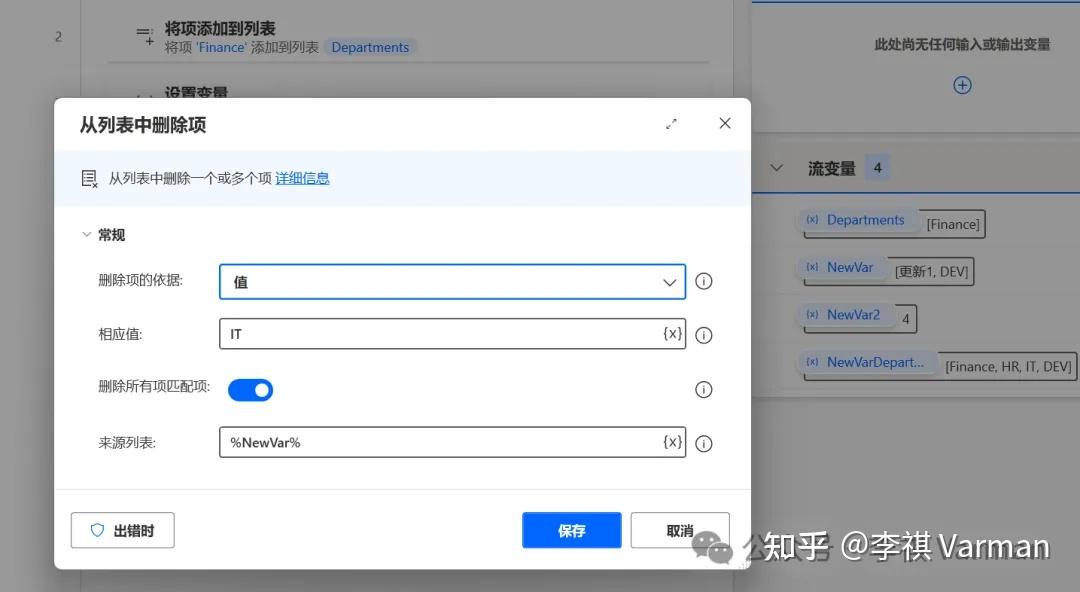Click the remove-from-list icon in dialog header
This screenshot has height=592, width=1080.
pyautogui.click(x=88, y=177)
